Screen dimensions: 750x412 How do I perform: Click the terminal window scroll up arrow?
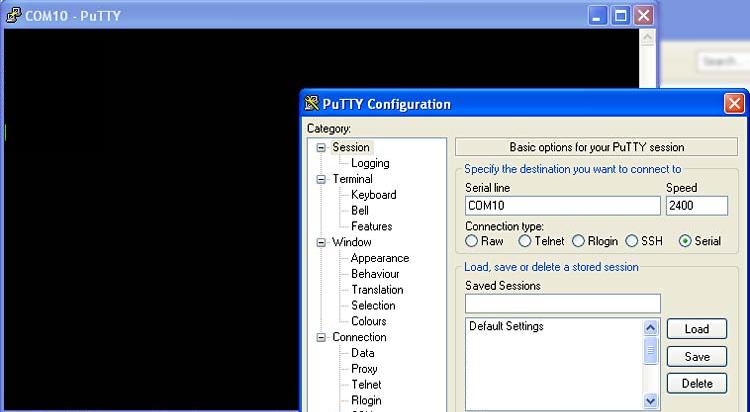pos(647,37)
